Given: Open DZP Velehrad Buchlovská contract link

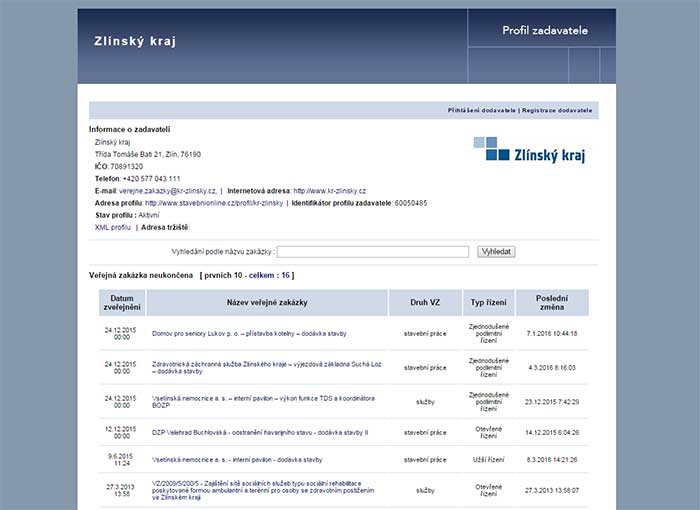Looking at the screenshot, I should coord(260,433).
